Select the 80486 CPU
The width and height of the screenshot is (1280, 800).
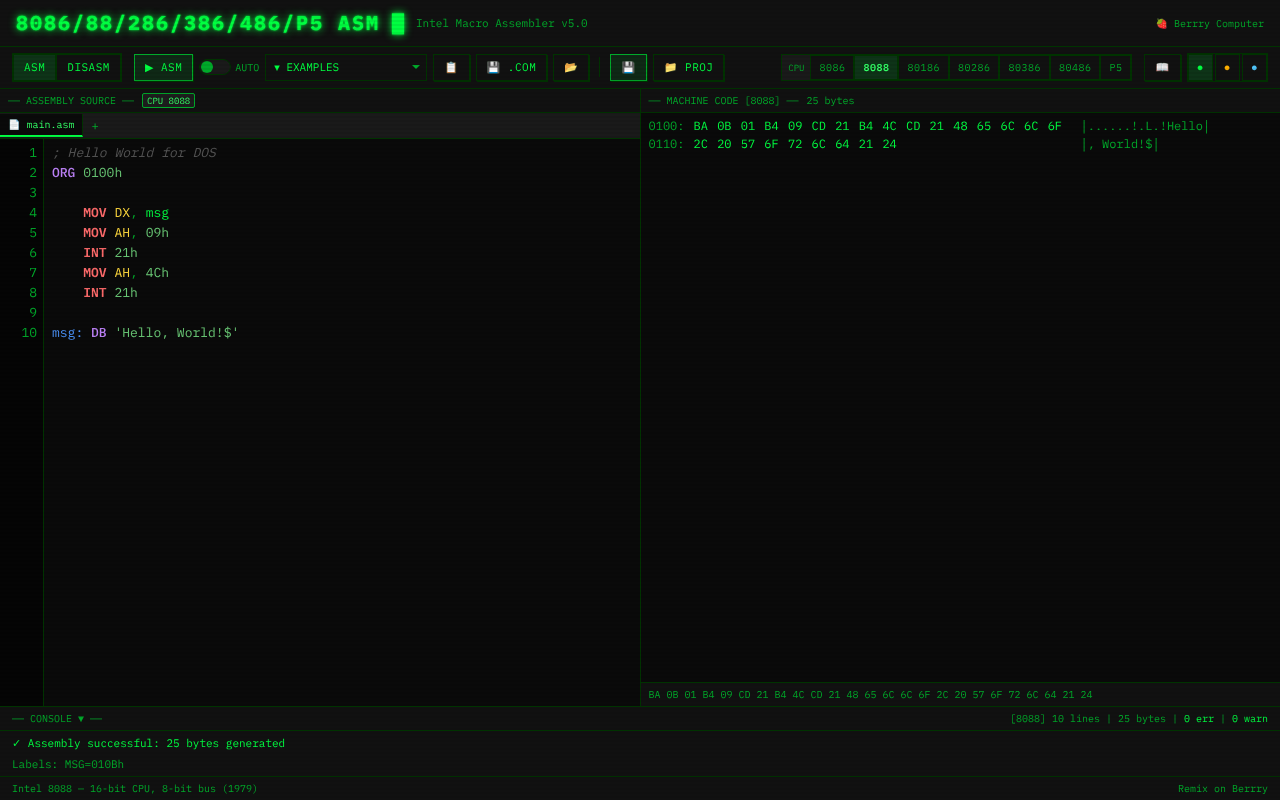point(1075,68)
